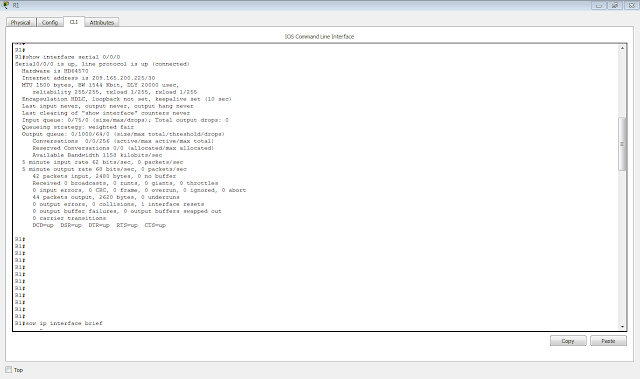Screen dimensions: 640x379
Task: Click the 'Available Bandwidth' line
Action: [x=97, y=155]
